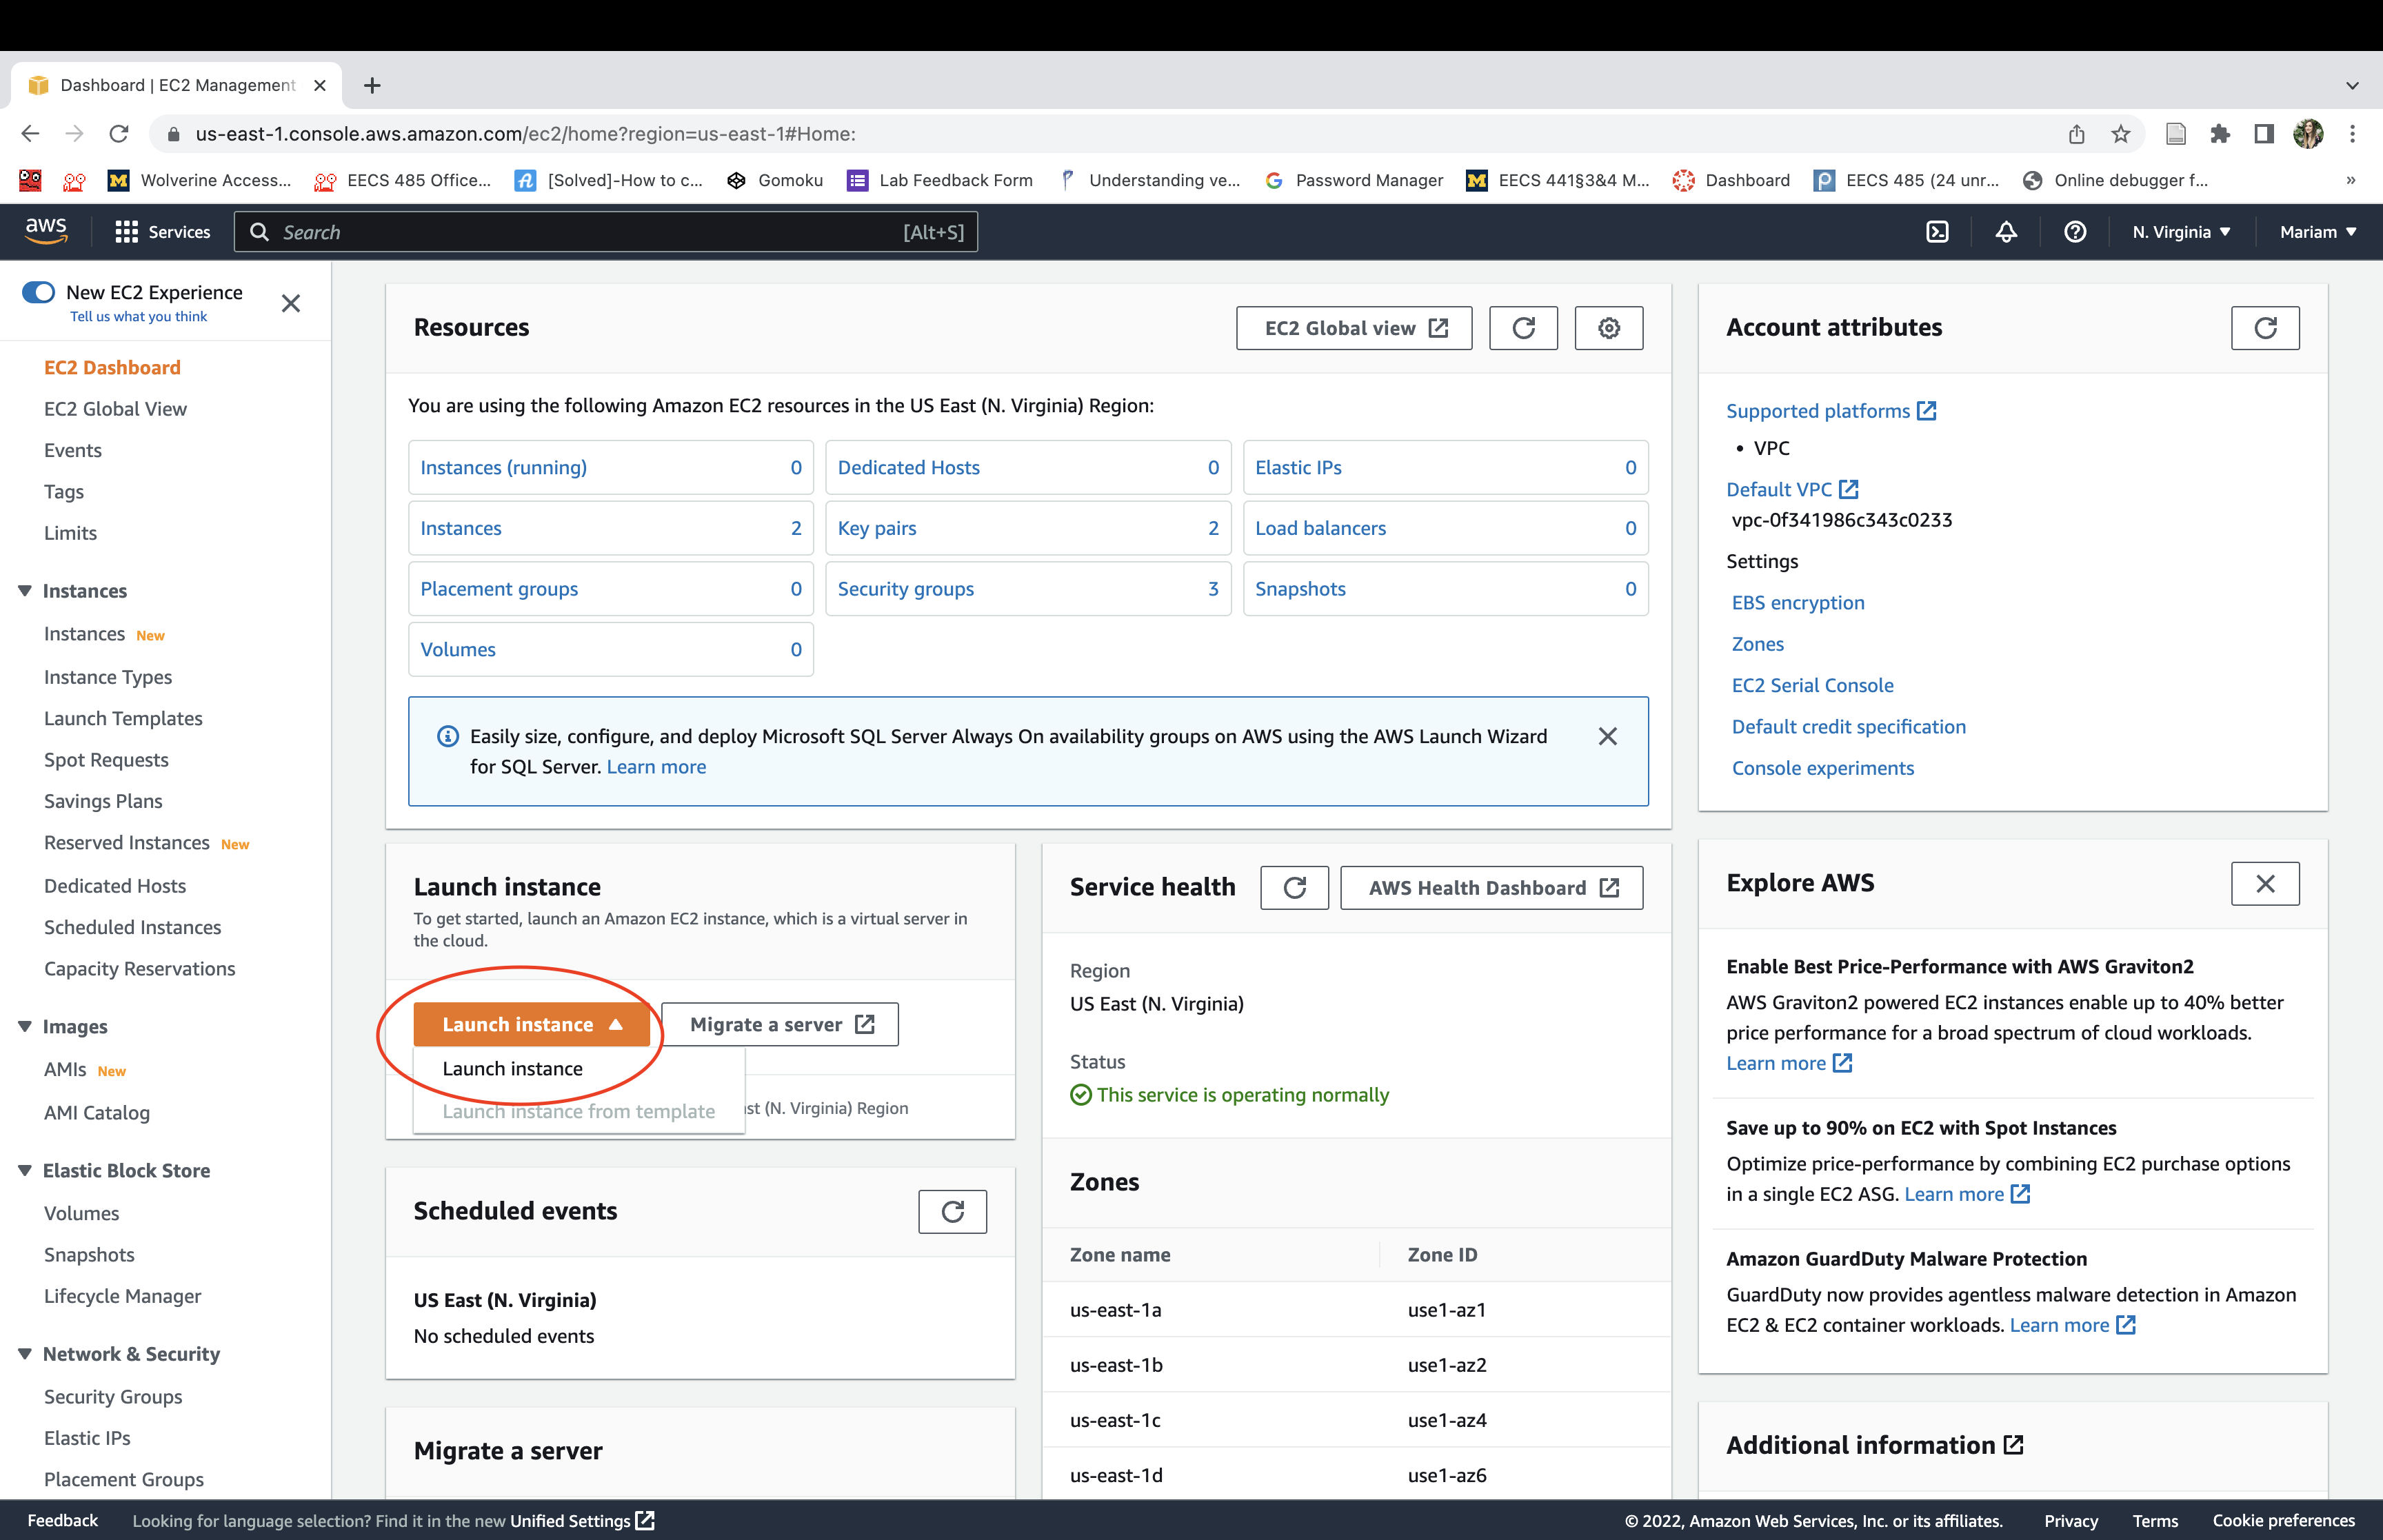2383x1540 pixels.
Task: Open the help question mark icon
Action: tap(2075, 232)
